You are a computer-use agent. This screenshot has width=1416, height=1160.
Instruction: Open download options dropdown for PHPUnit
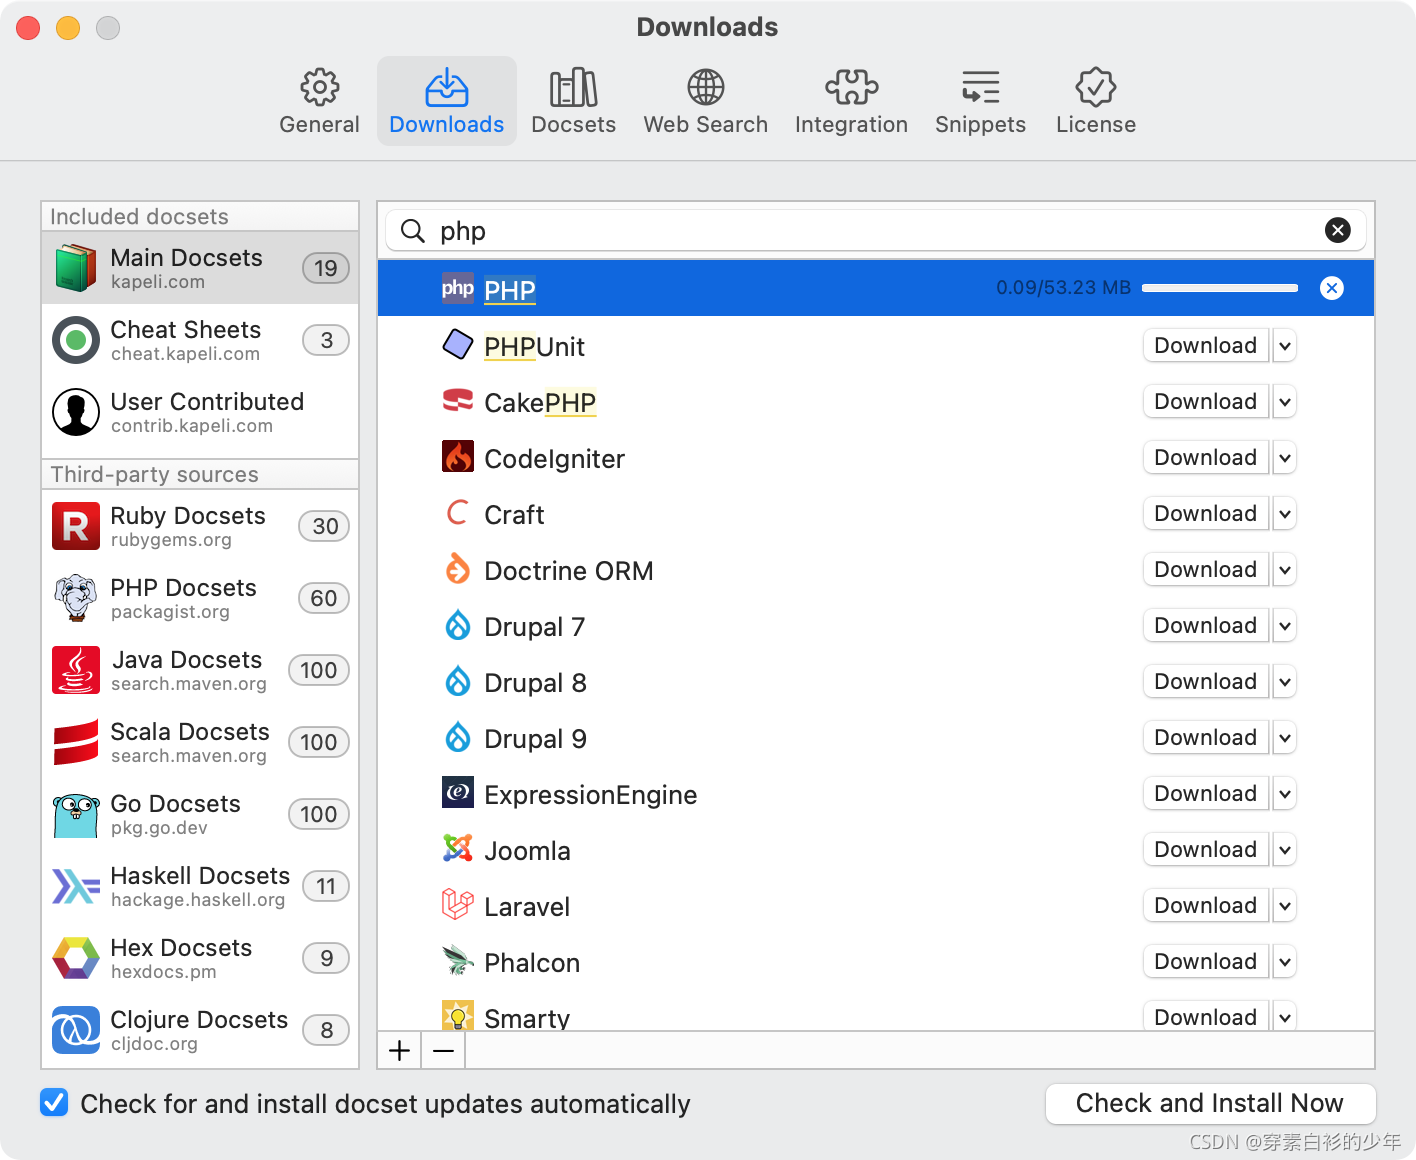tap(1285, 345)
